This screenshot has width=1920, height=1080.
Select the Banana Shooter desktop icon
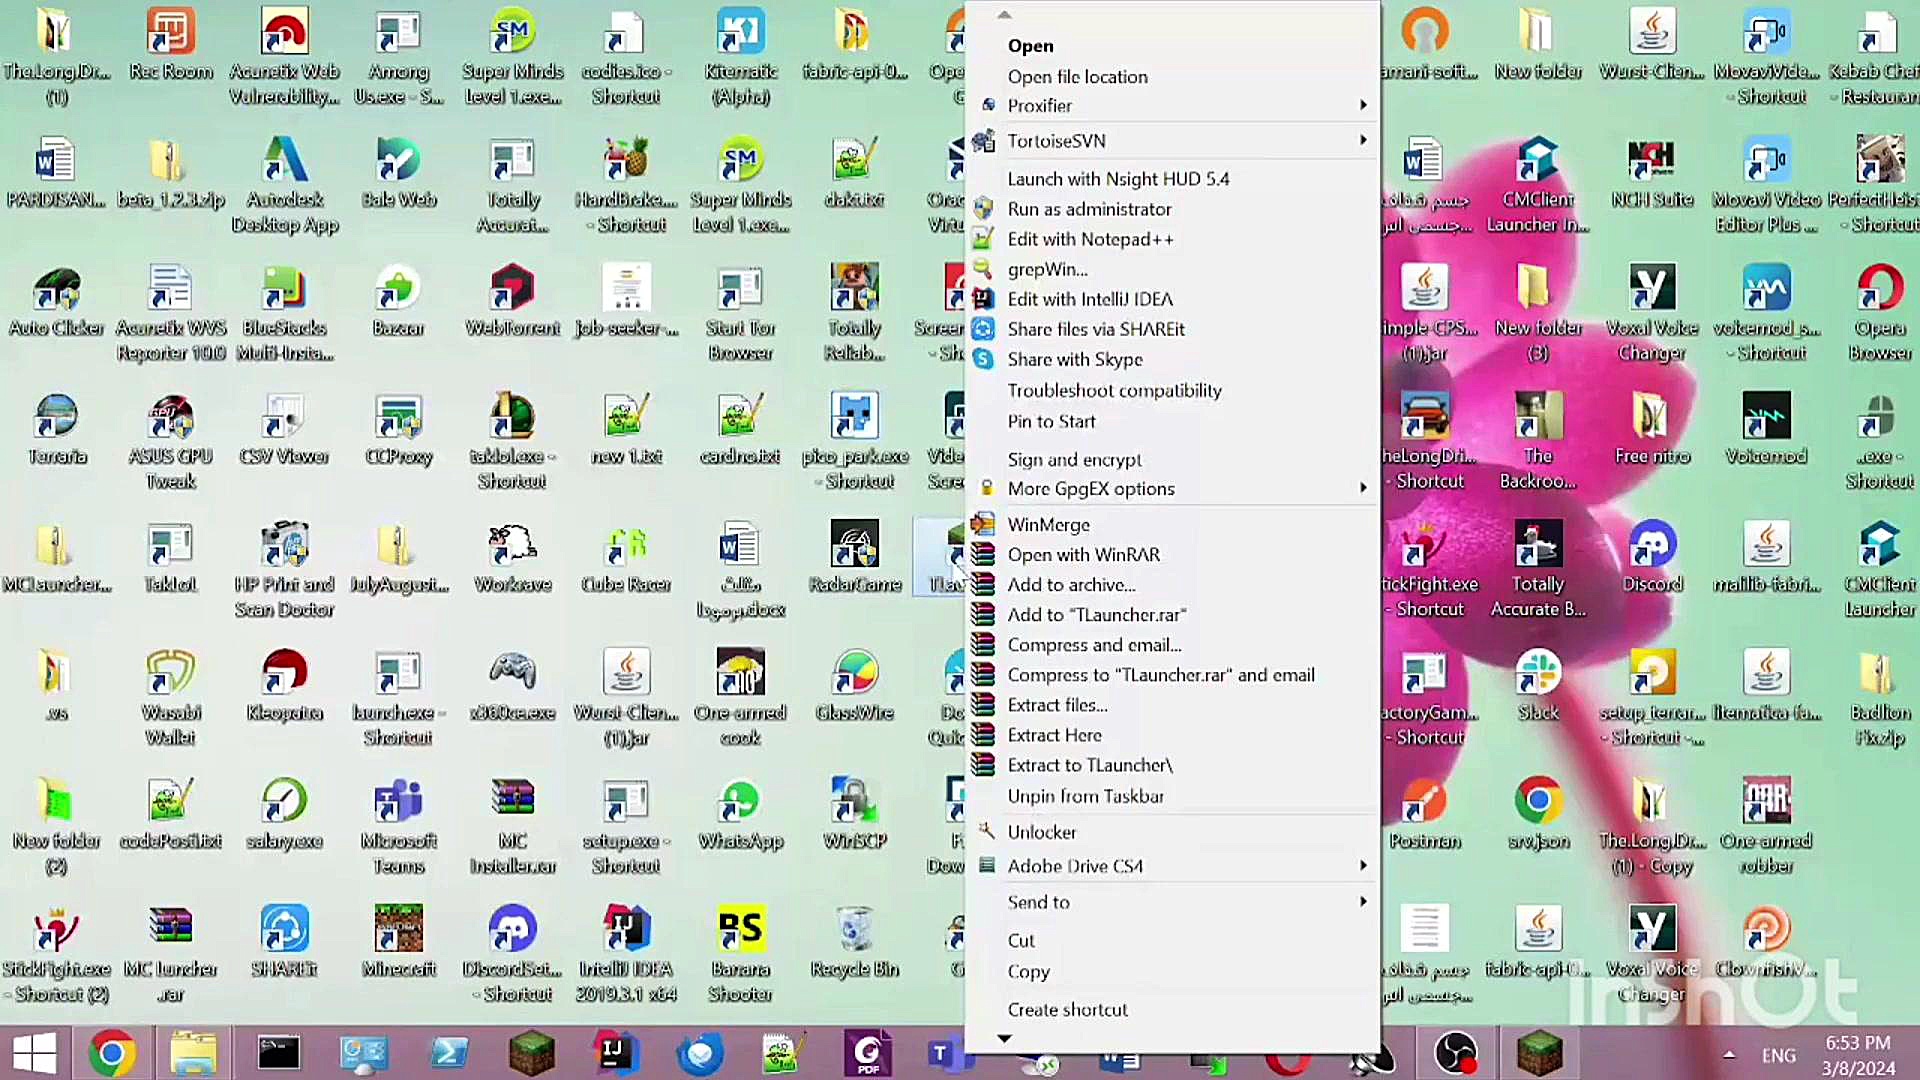(740, 953)
